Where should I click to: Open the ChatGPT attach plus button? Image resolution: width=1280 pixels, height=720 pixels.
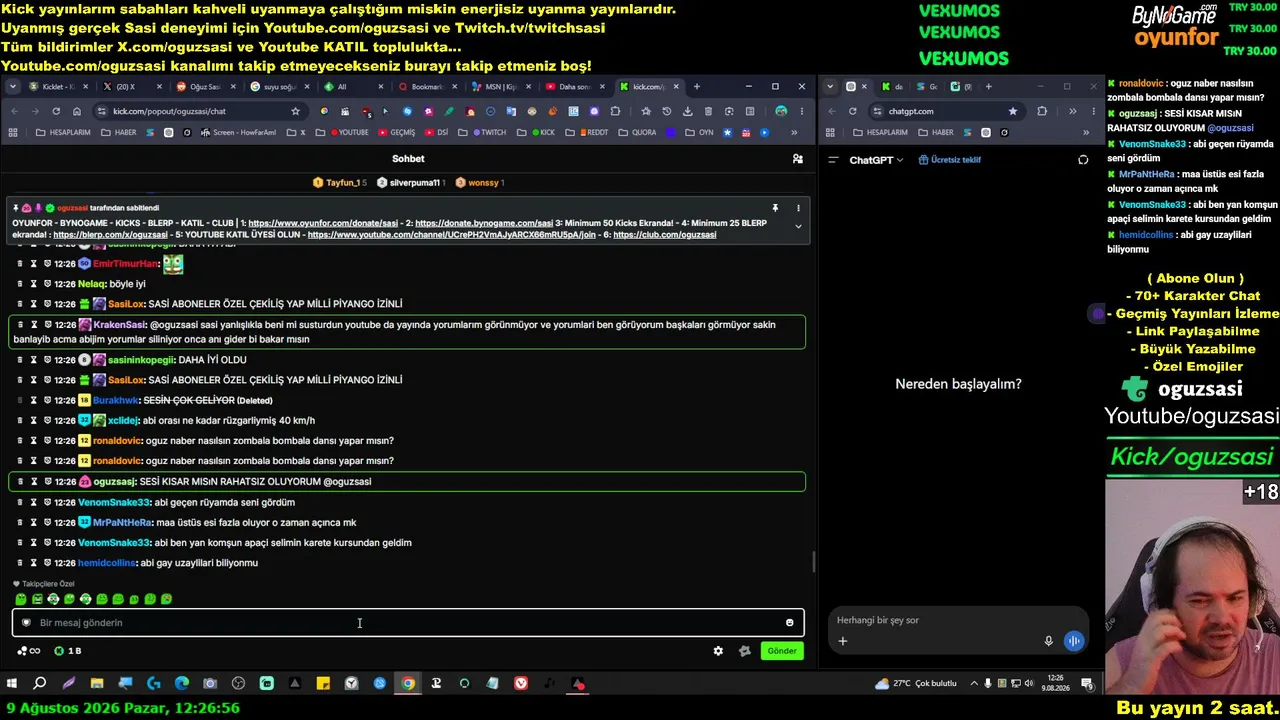843,641
